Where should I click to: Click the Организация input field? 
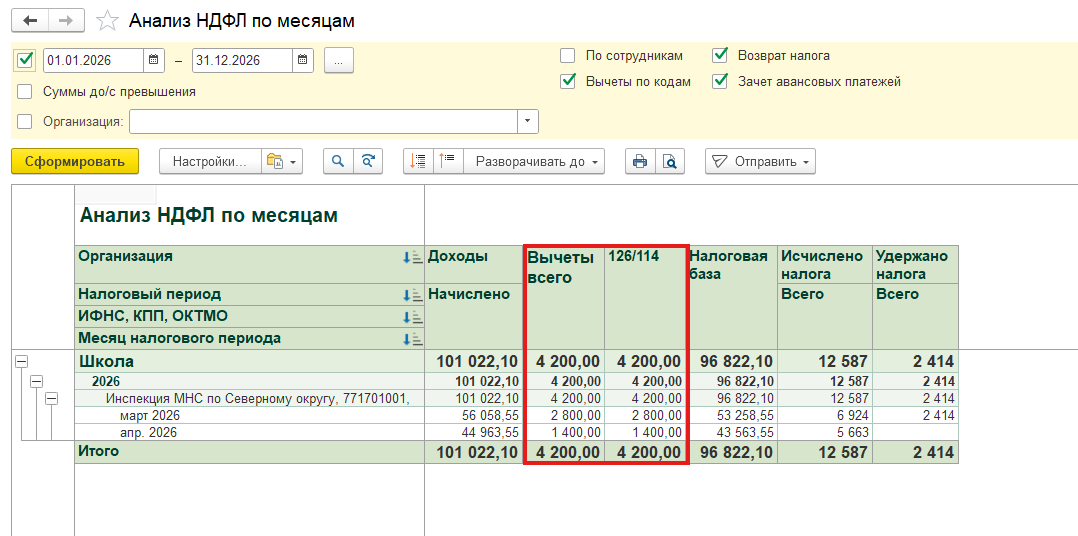coord(324,122)
